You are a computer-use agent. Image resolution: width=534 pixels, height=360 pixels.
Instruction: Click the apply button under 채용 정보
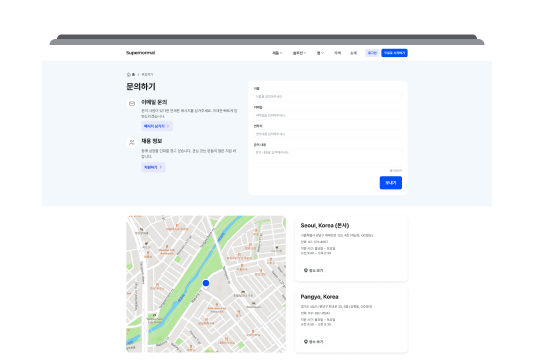pos(153,167)
